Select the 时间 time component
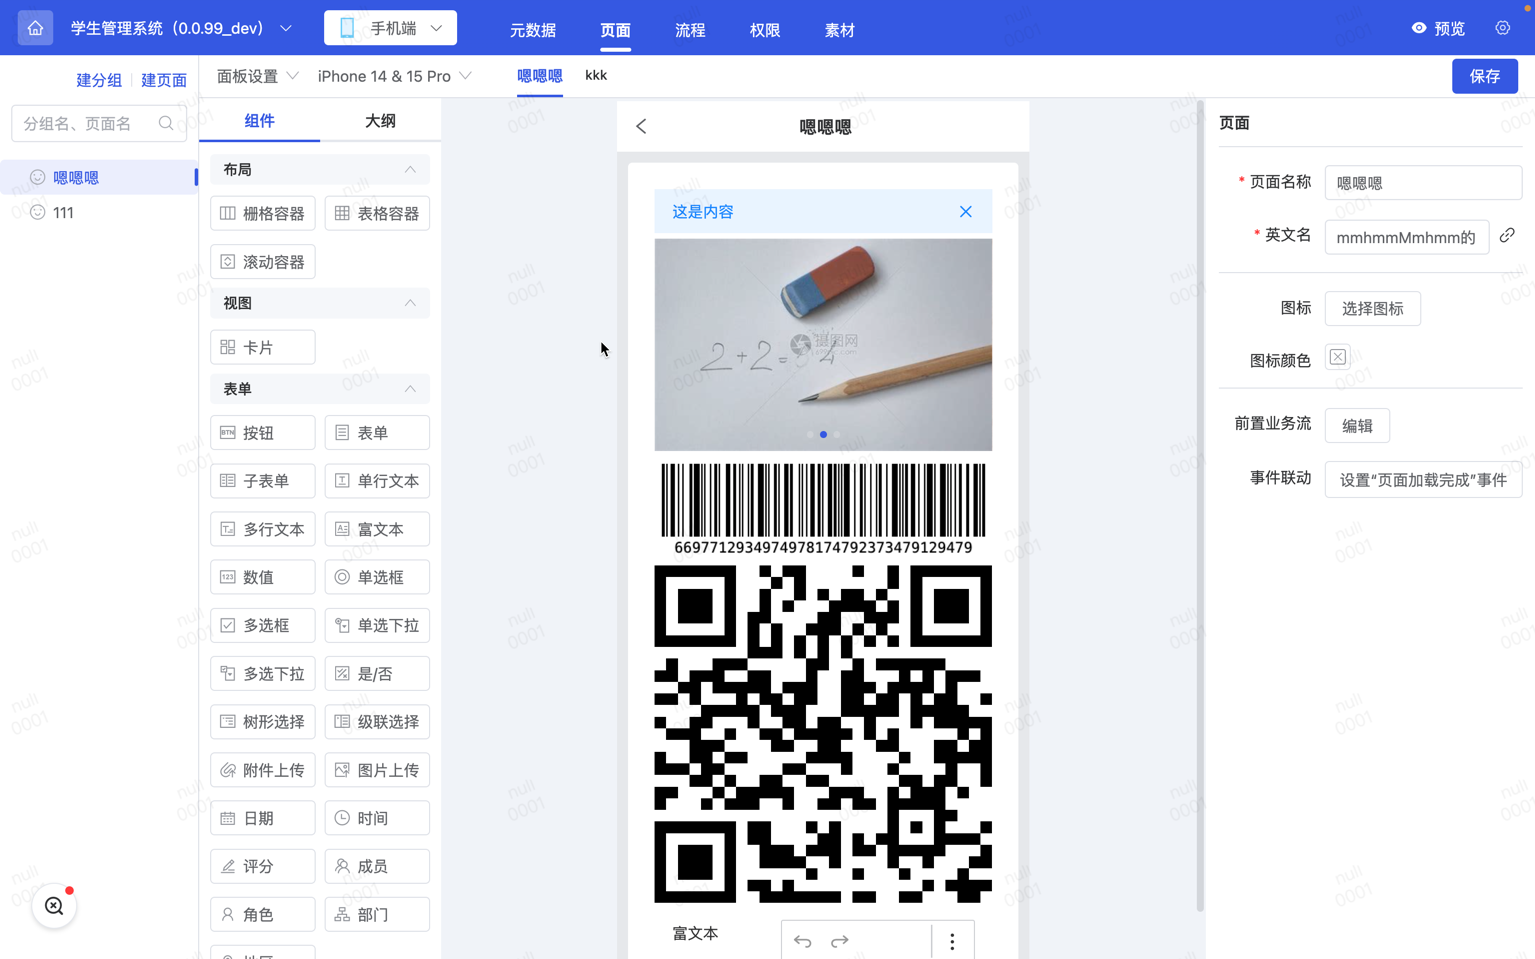1535x959 pixels. tap(377, 818)
